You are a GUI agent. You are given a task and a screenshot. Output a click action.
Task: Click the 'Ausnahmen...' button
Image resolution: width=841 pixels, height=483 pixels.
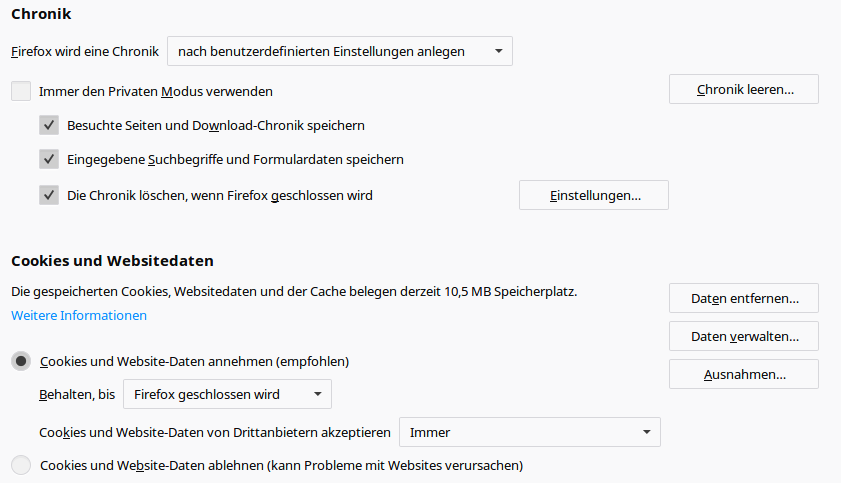(743, 374)
